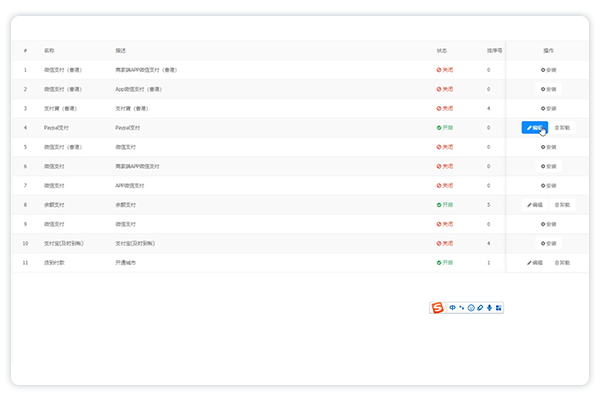600x400 pixels.
Task: Install 支付宝（香港）in row 3
Action: (x=549, y=108)
